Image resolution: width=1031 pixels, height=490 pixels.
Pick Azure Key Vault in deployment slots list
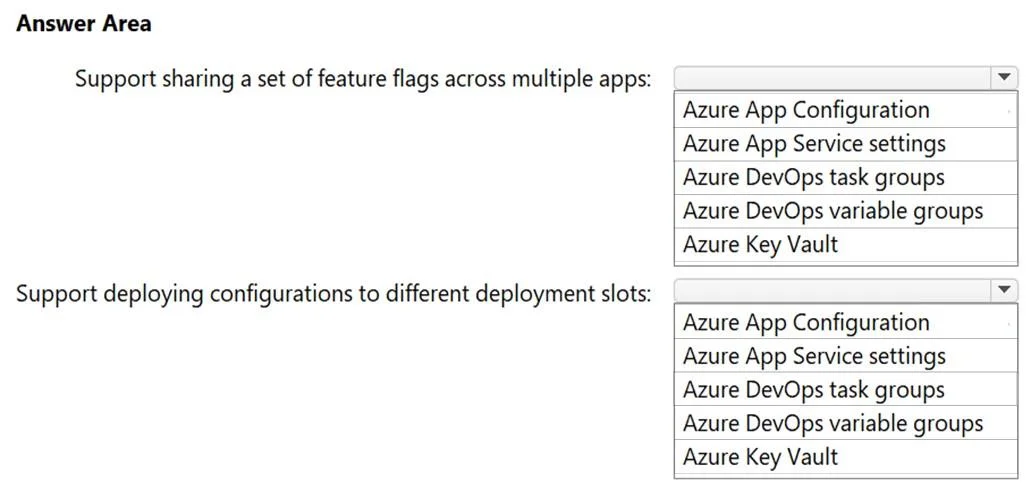pos(846,457)
